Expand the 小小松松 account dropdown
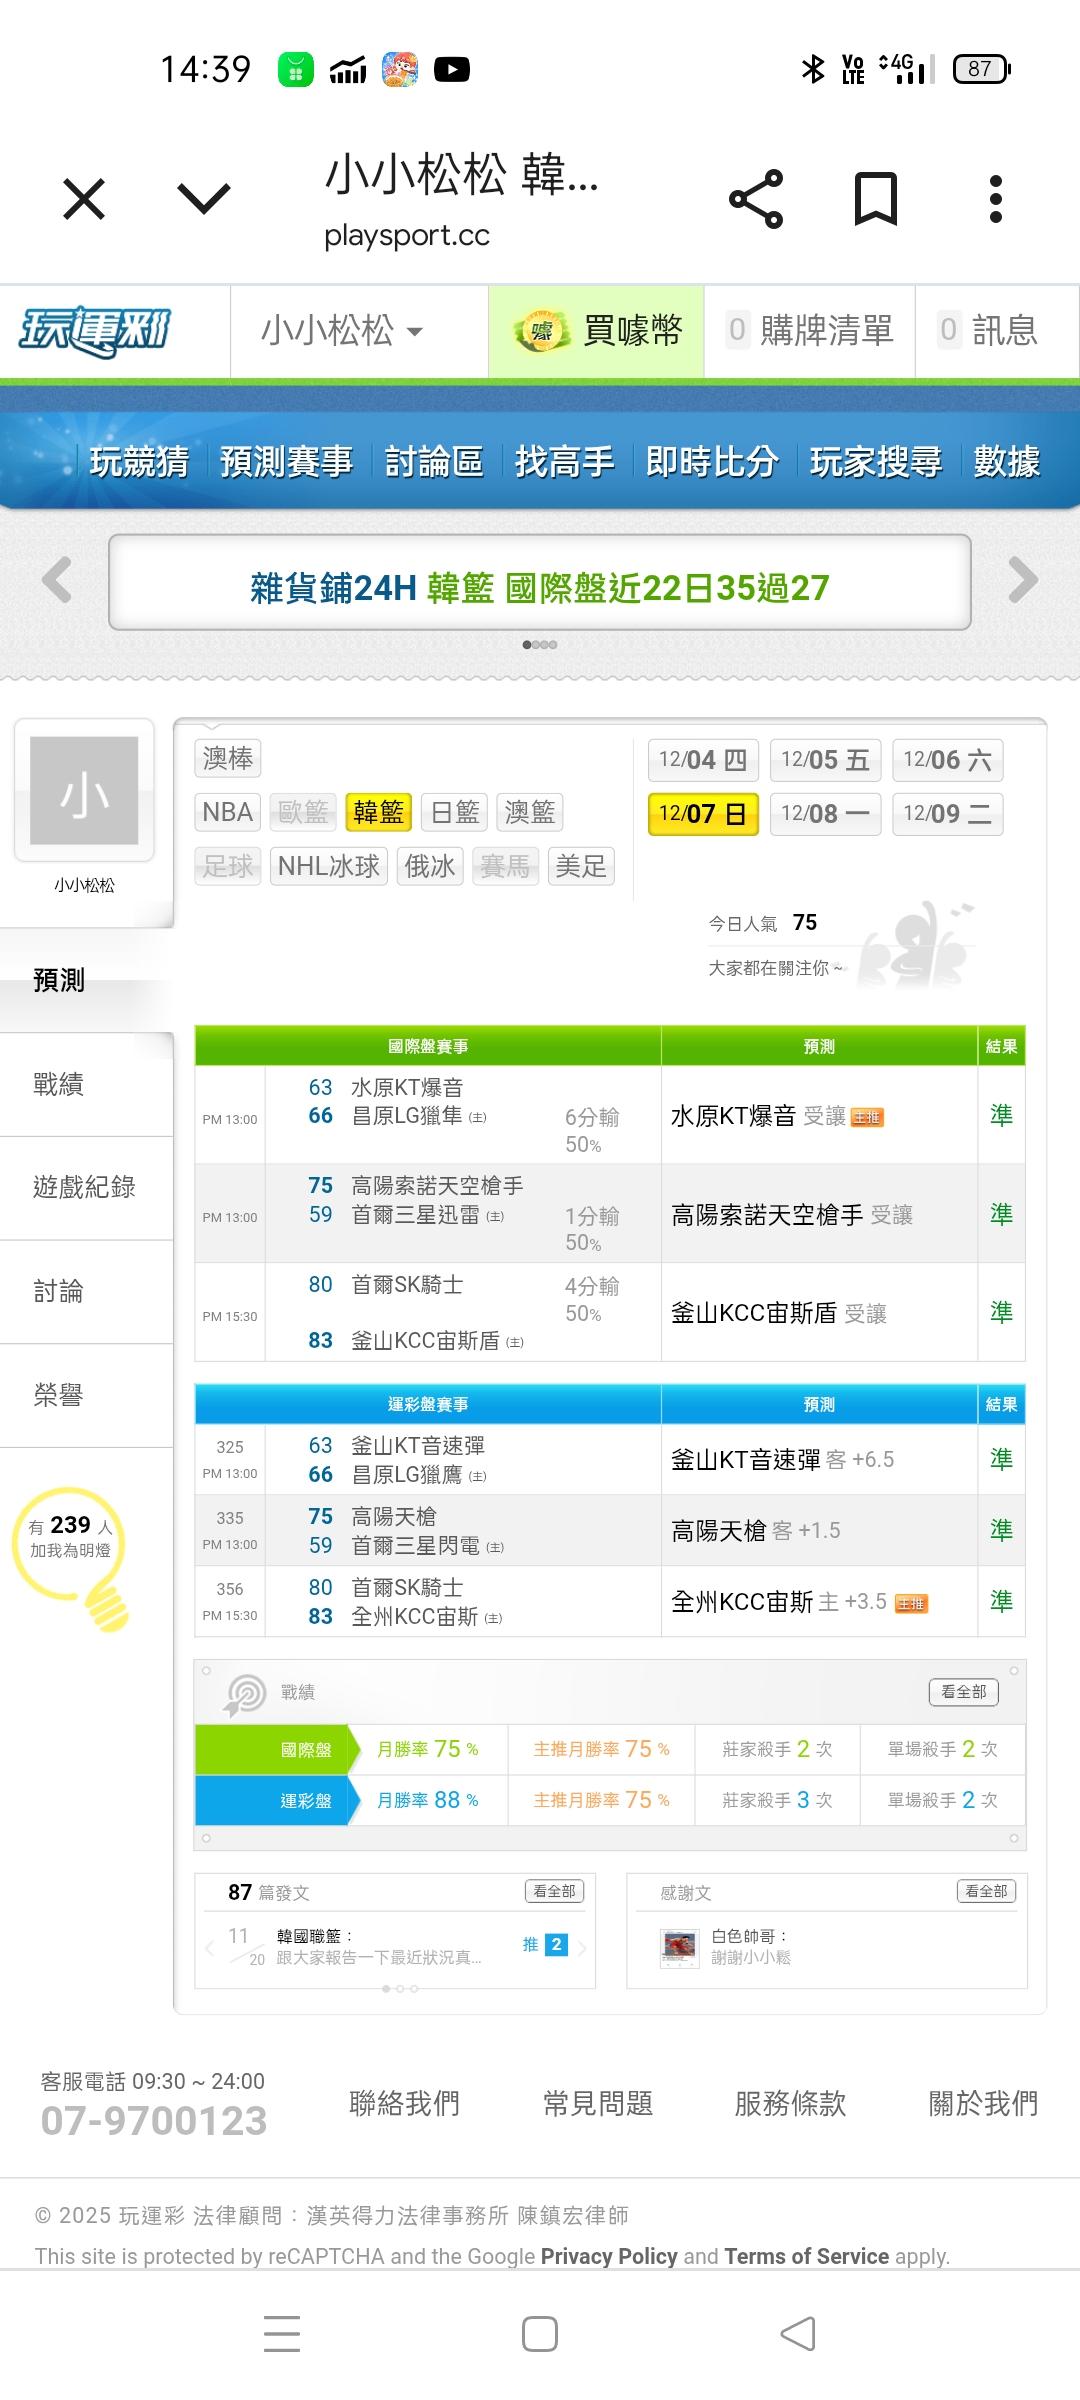The image size is (1080, 2400). click(x=342, y=331)
